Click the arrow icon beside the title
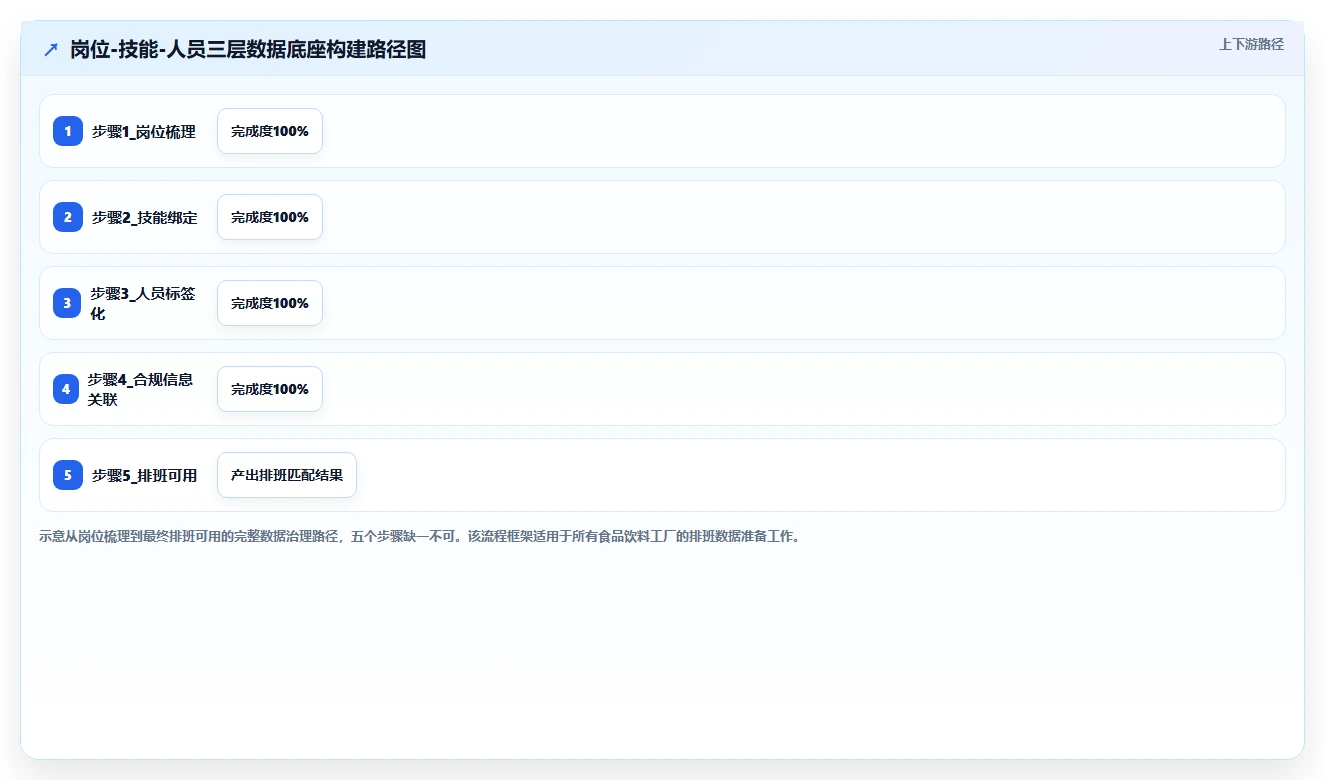 (x=51, y=49)
